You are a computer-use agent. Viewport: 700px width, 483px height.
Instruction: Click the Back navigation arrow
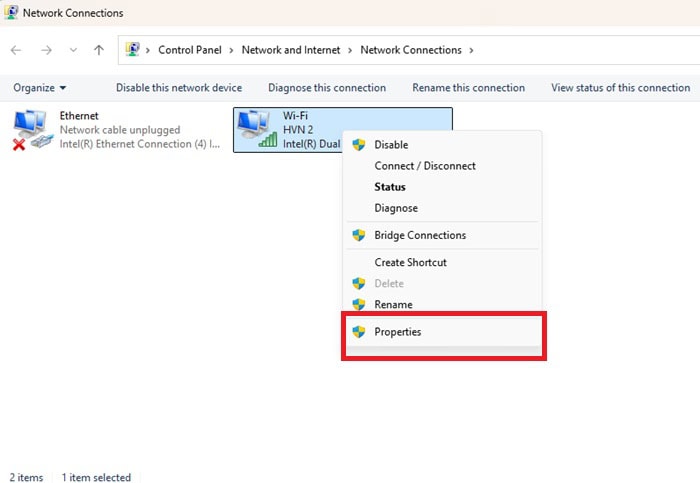(17, 50)
